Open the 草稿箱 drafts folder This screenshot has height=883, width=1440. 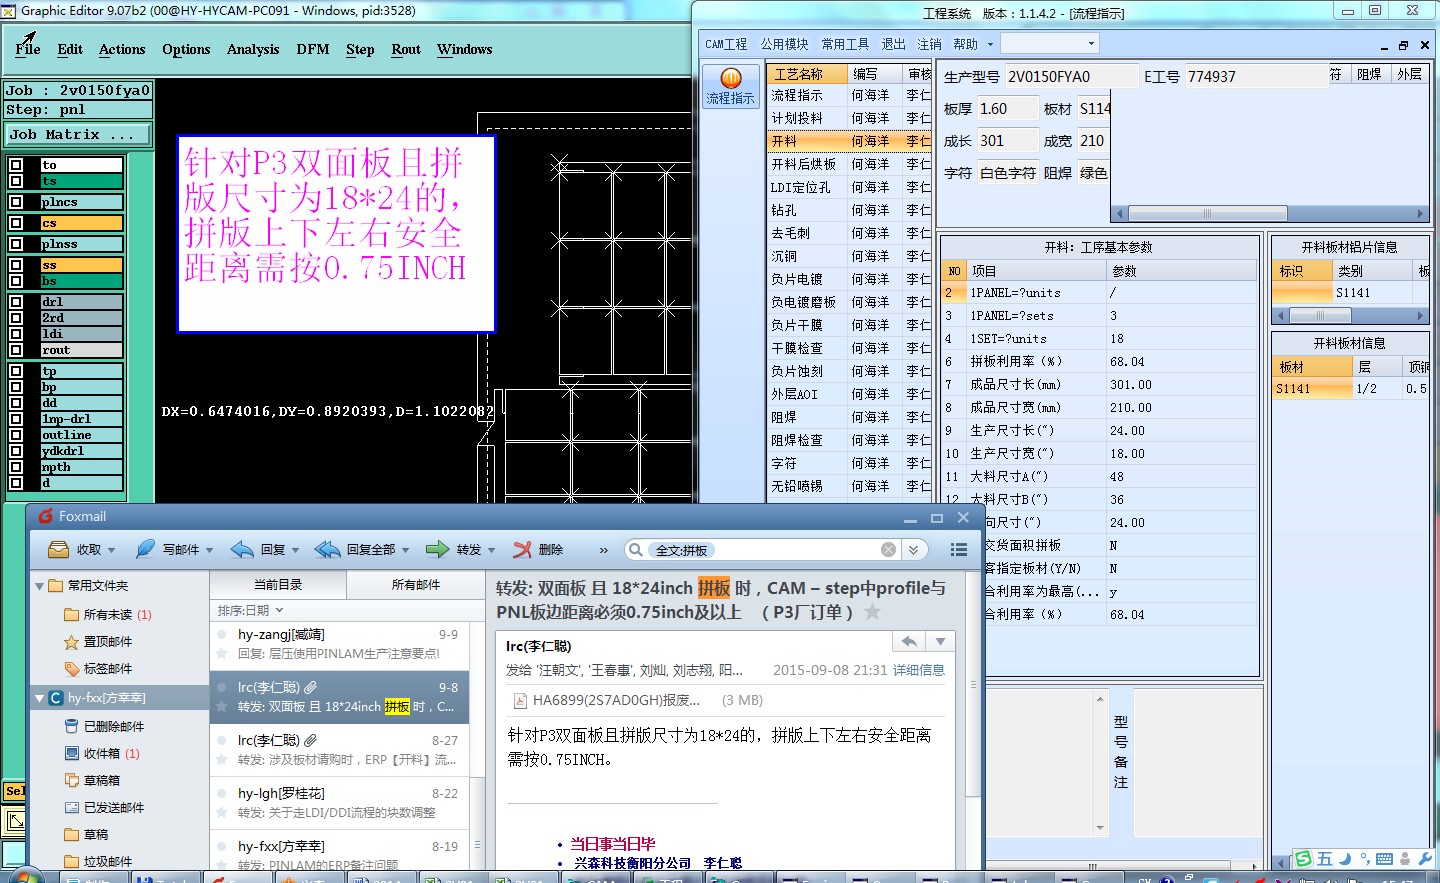[x=92, y=781]
